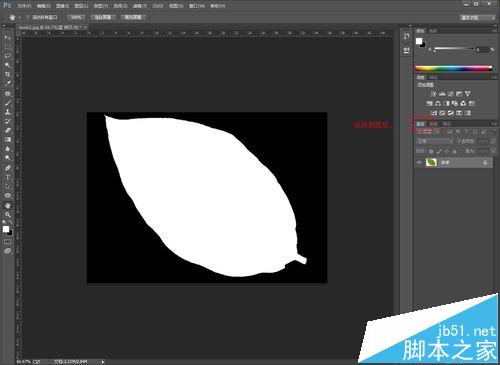500x365 pixels.
Task: Select the Zoom tool
Action: point(7,215)
